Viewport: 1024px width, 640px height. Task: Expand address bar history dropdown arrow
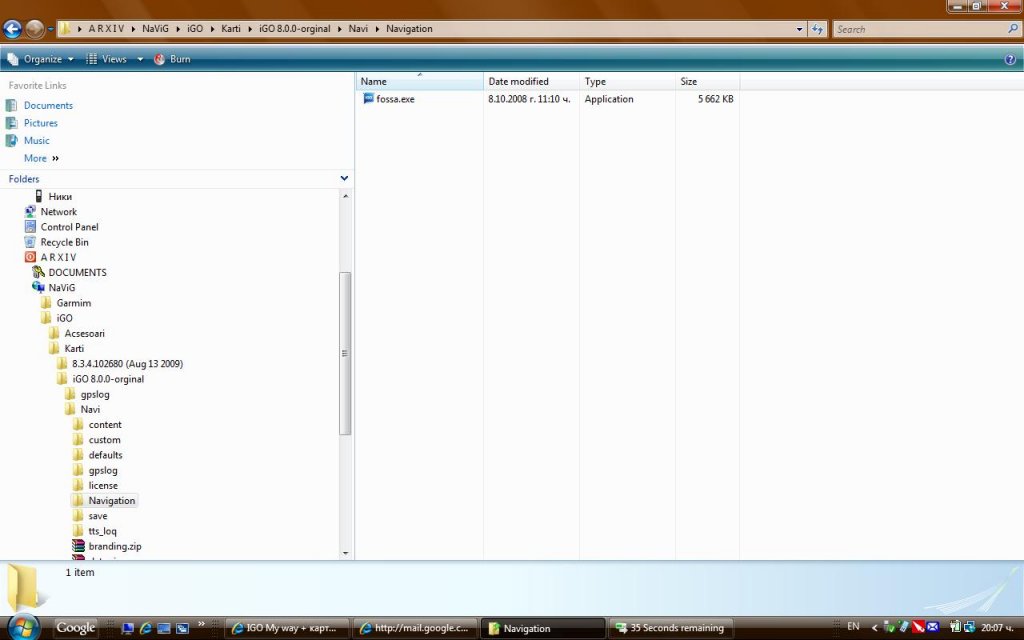click(799, 29)
